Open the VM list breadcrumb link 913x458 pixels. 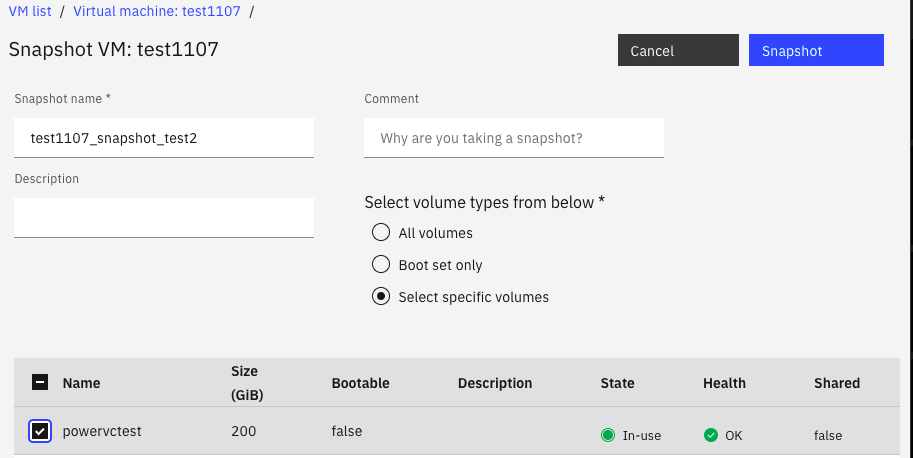click(30, 11)
